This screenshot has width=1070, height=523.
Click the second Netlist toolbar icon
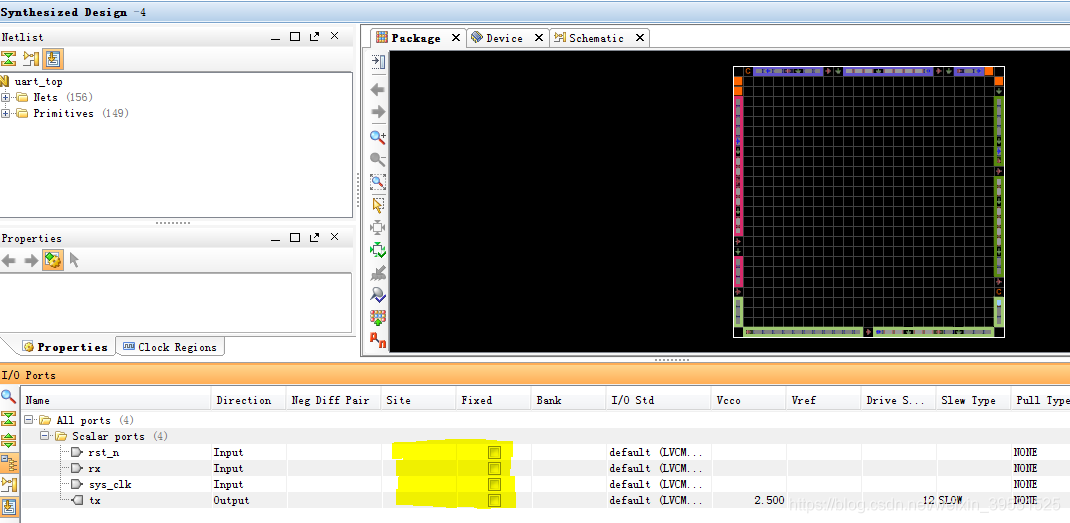tap(31, 59)
